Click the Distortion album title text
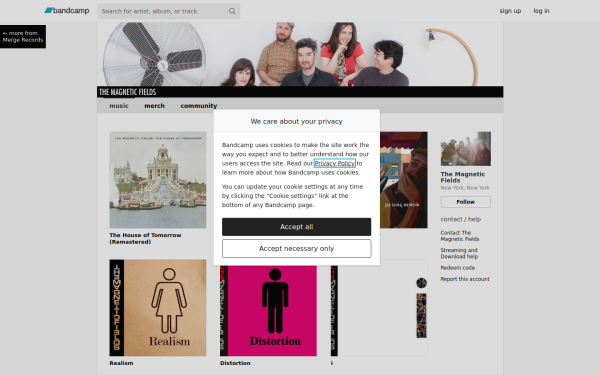Screen dimensions: 600x375 [235, 363]
